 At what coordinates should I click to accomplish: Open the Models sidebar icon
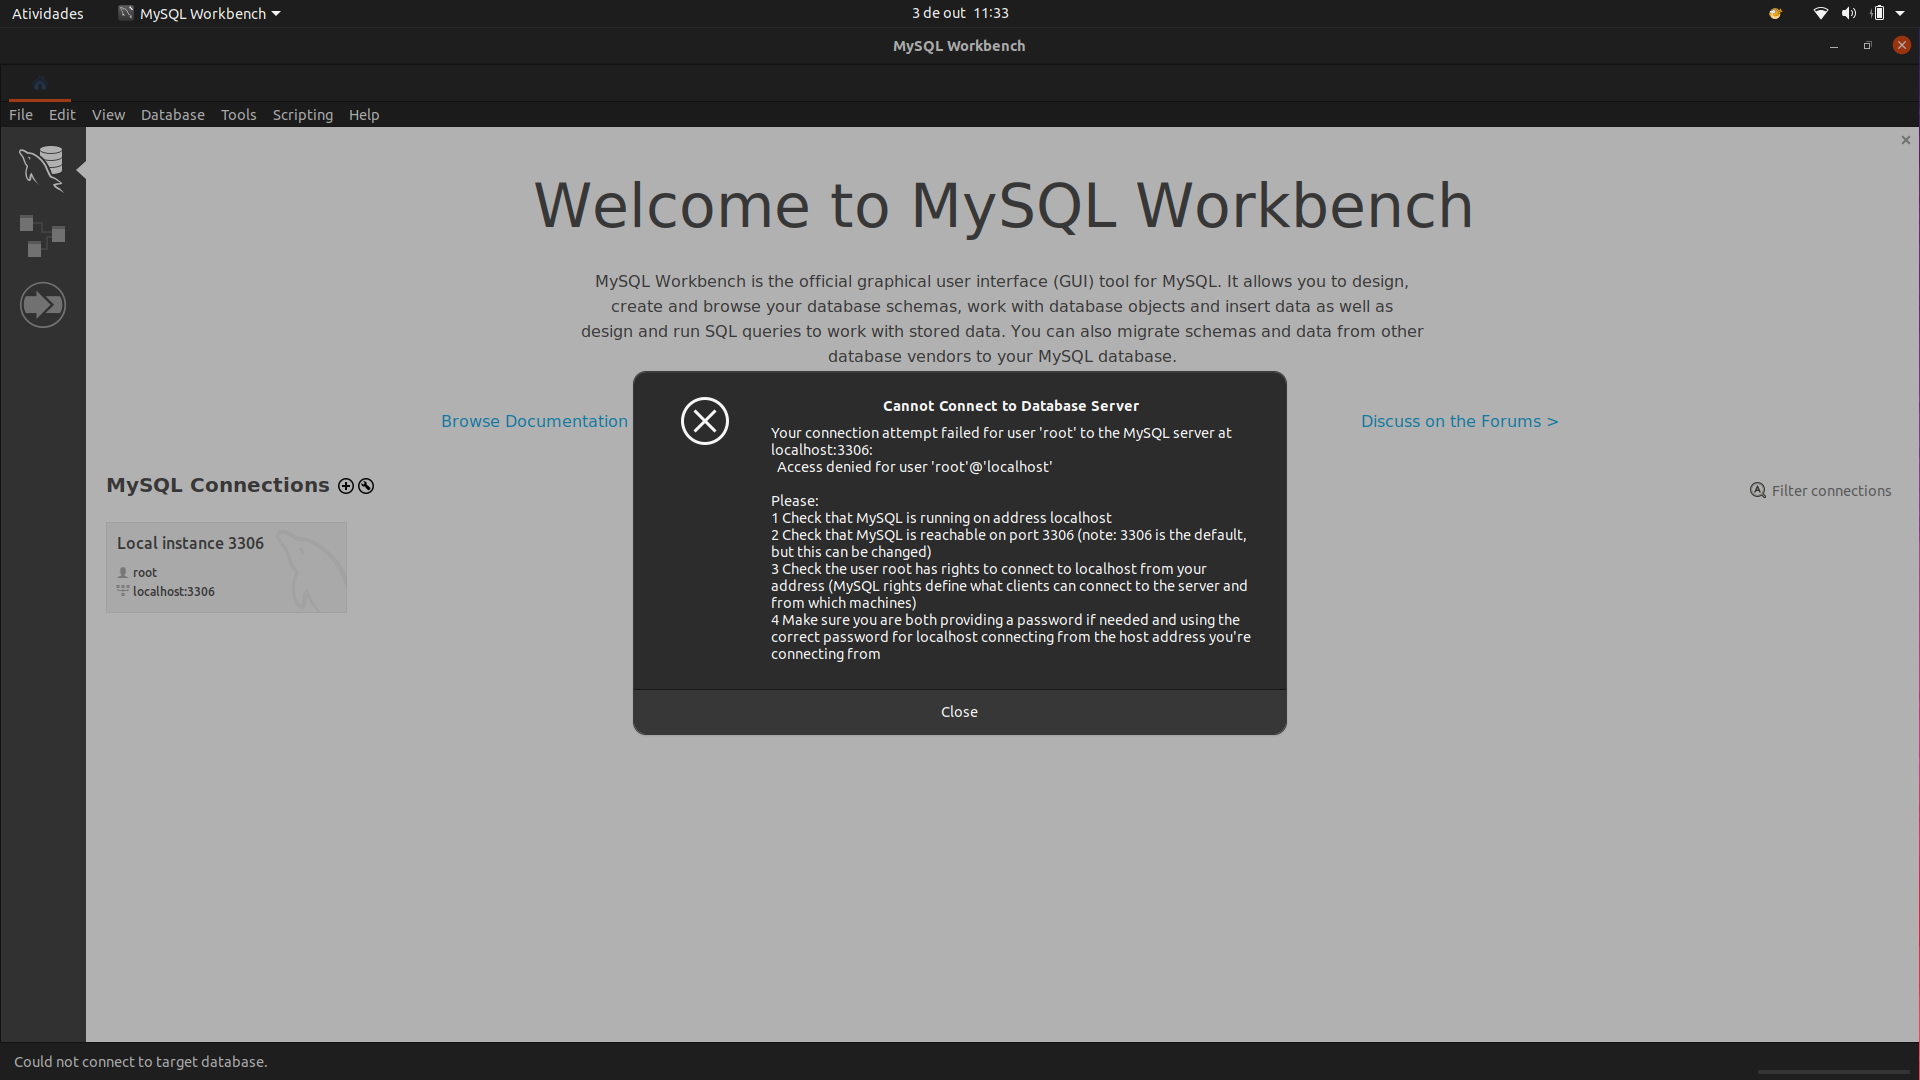pyautogui.click(x=42, y=236)
